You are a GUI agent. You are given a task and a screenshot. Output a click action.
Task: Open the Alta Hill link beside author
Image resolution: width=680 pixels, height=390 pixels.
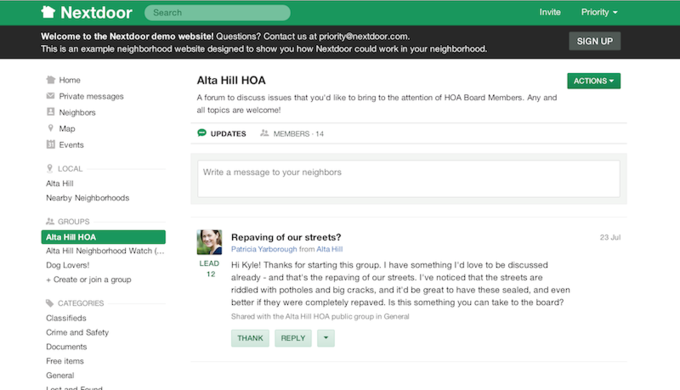coord(330,249)
